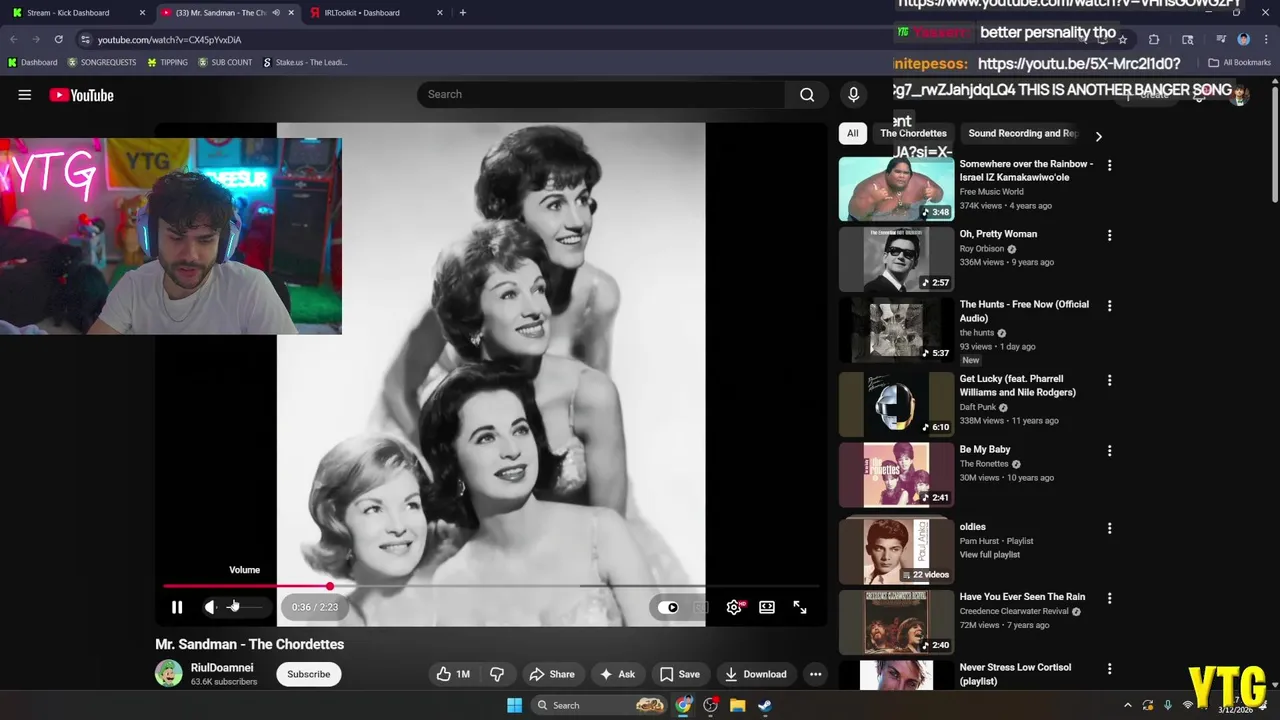This screenshot has width=1280, height=720.
Task: Open options for Get Lucky video
Action: [1109, 381]
